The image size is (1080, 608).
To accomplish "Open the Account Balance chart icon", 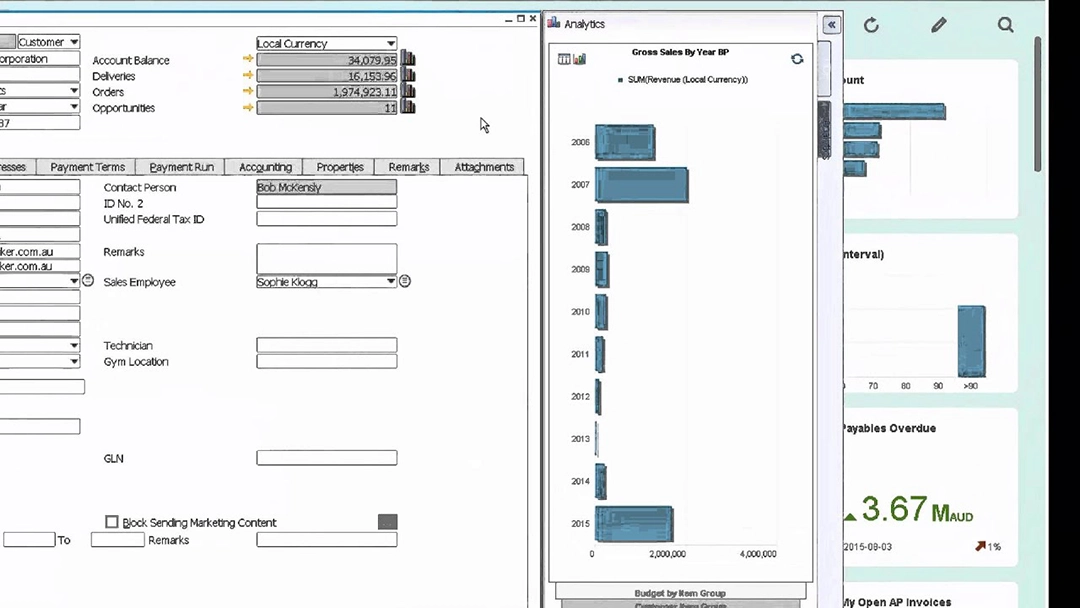I will (408, 59).
